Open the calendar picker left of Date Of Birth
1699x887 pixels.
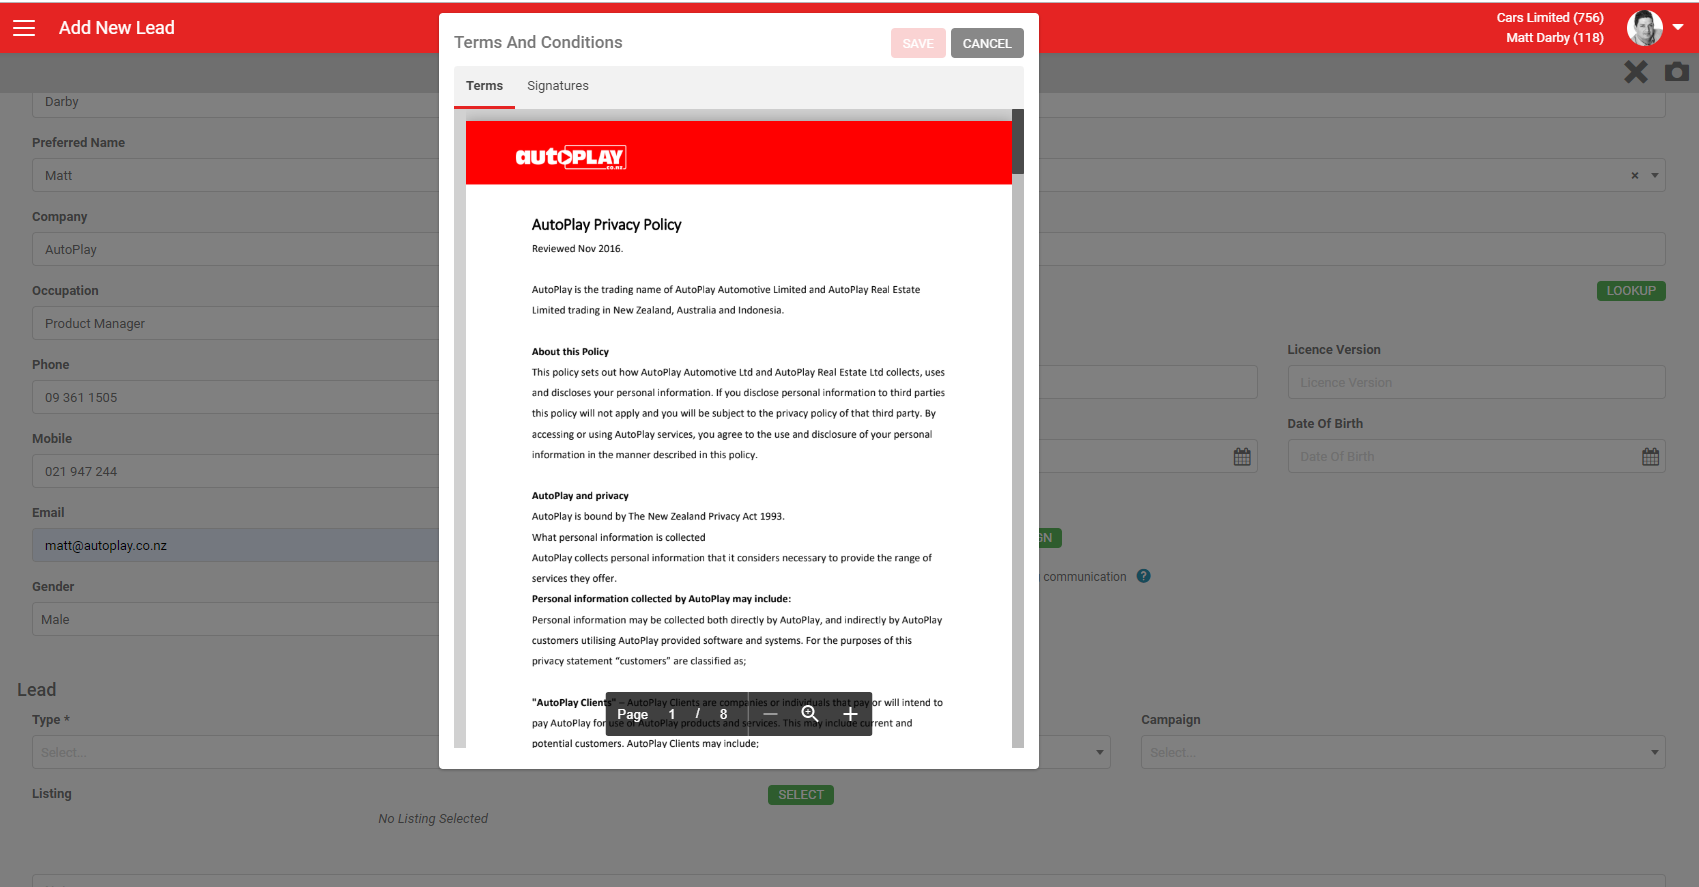pos(1242,457)
